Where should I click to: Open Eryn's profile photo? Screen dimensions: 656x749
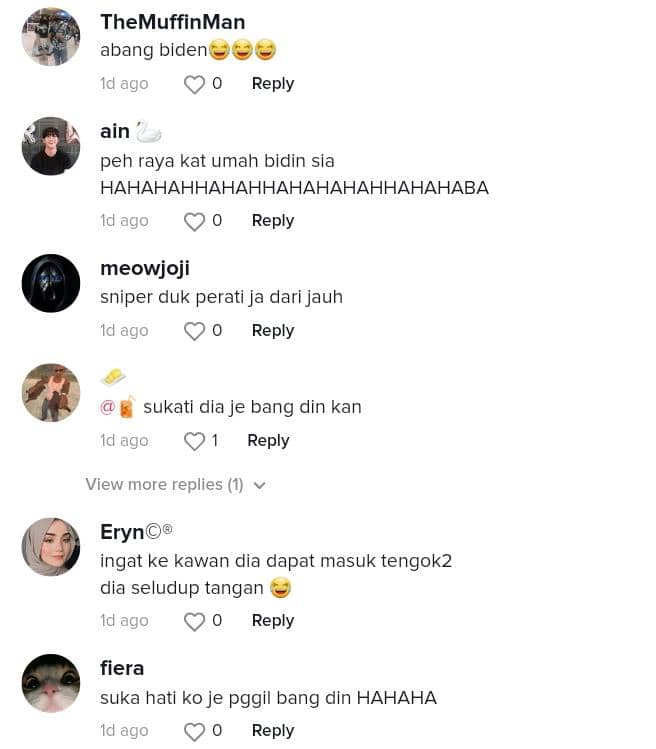[x=51, y=547]
